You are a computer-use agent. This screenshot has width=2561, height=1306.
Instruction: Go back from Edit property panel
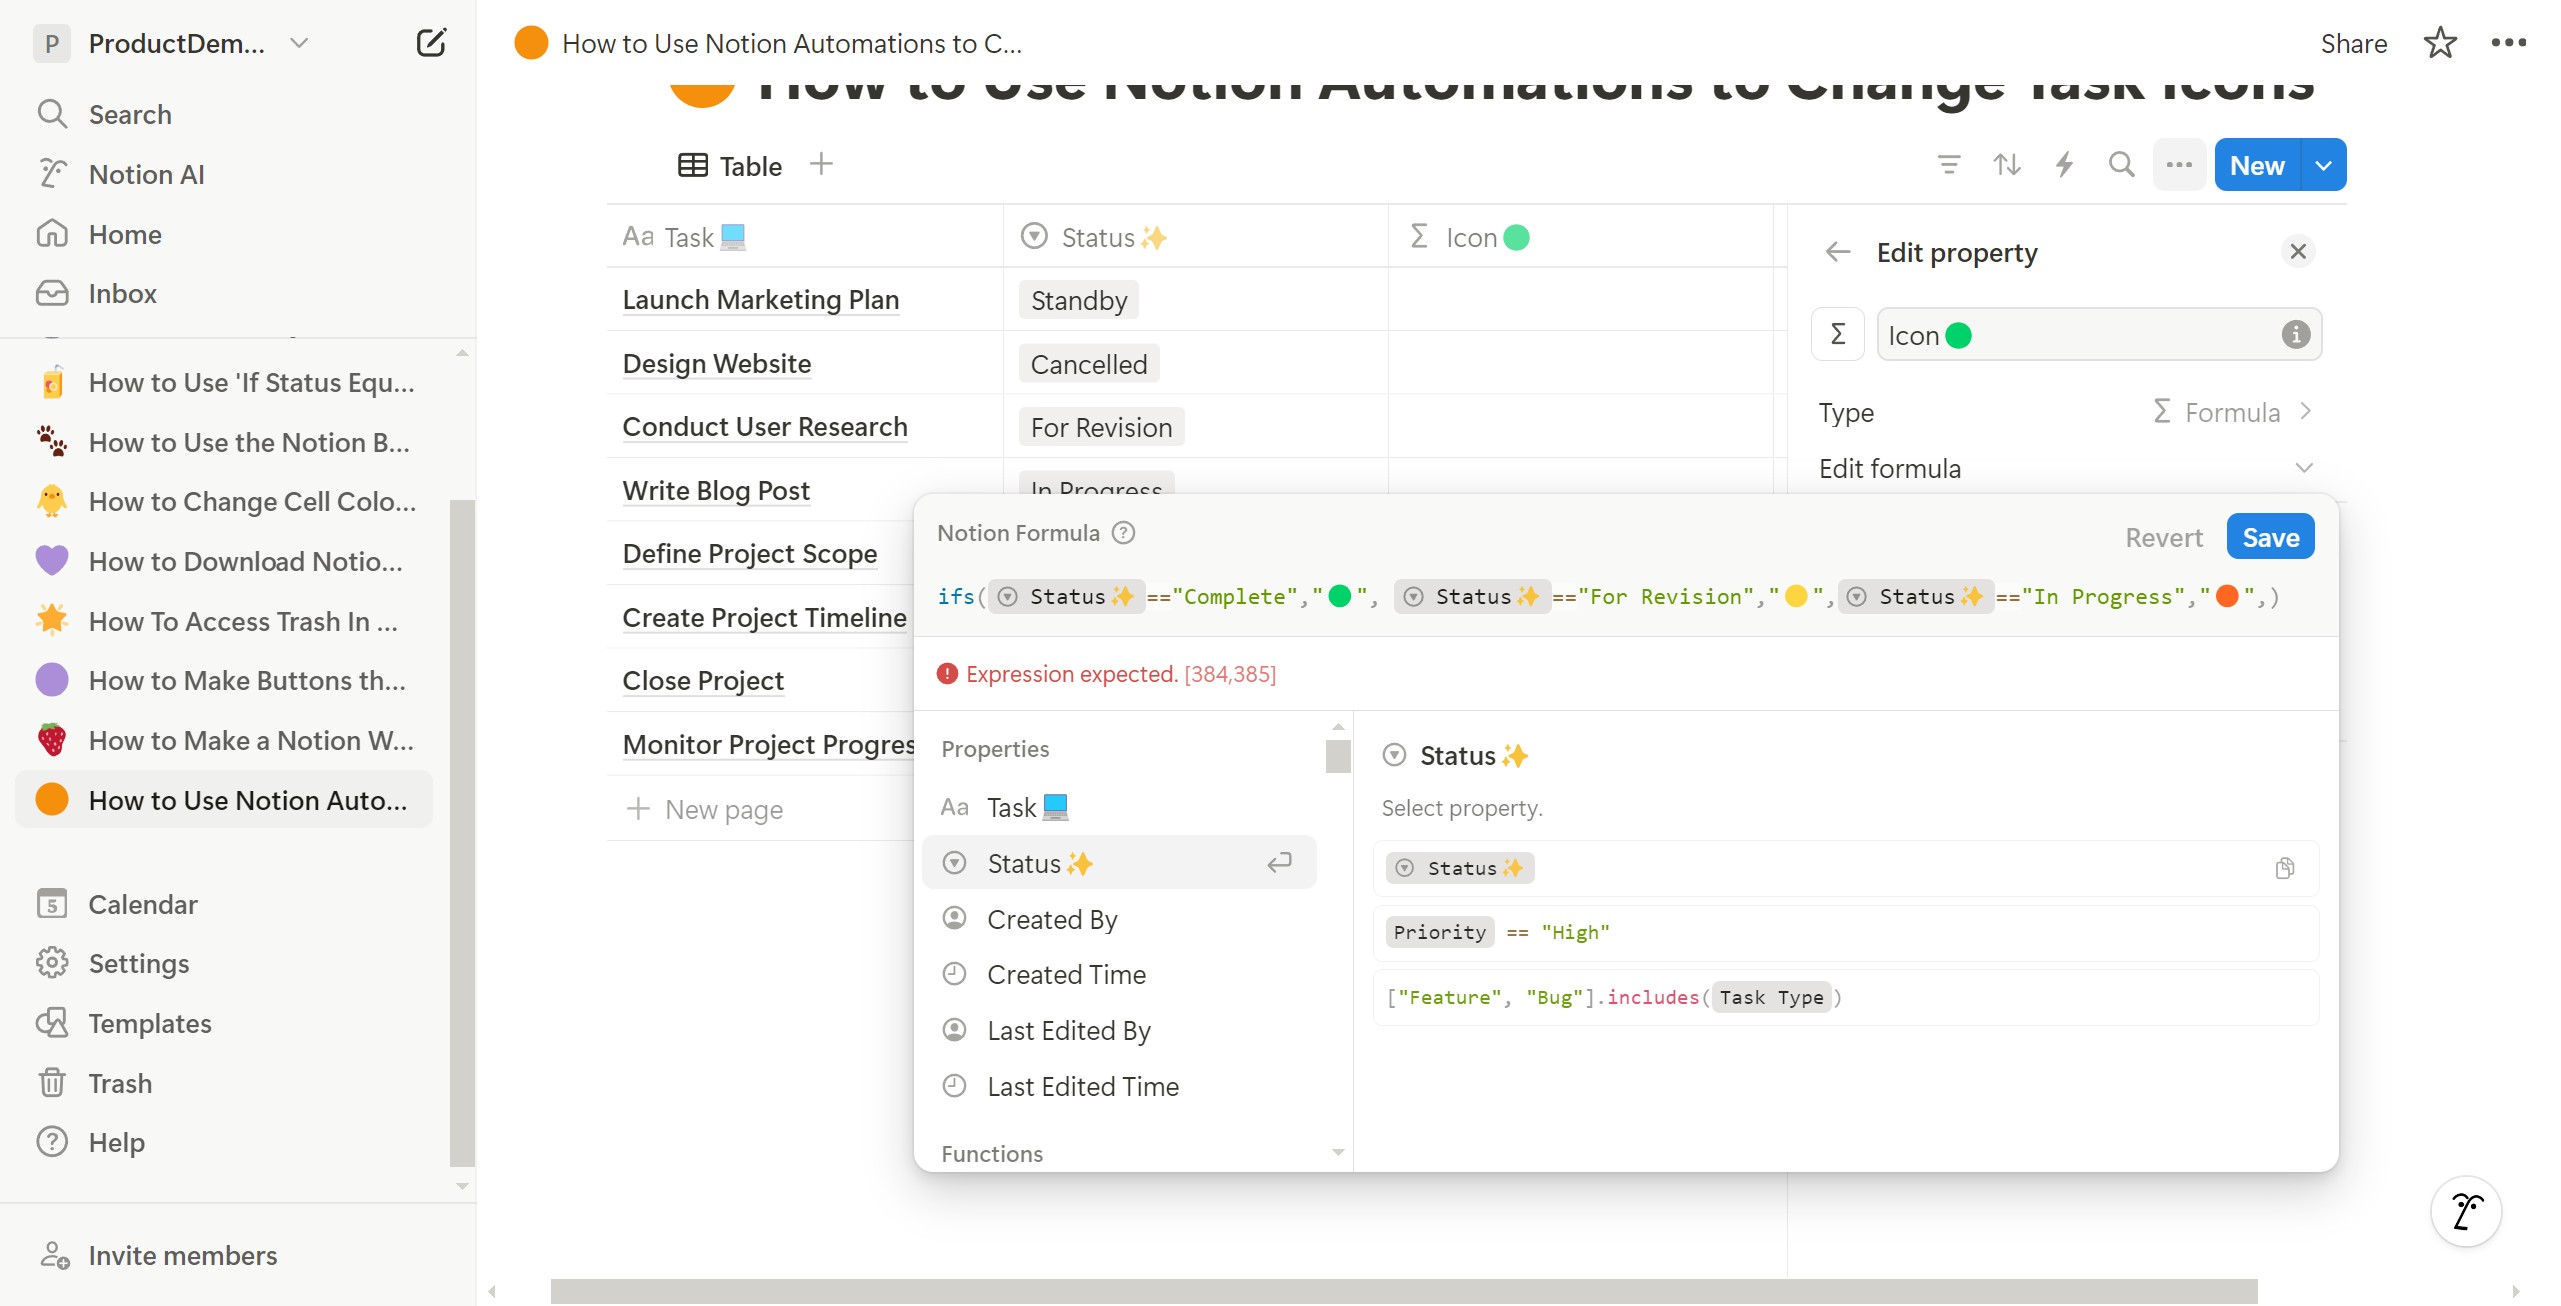[1838, 252]
